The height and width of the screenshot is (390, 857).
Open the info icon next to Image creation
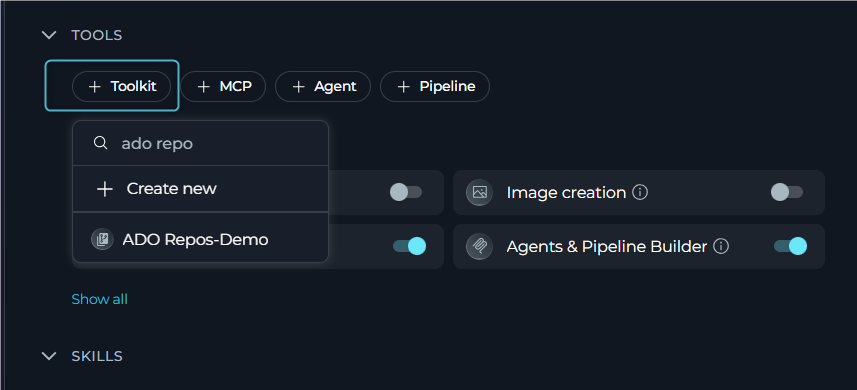(640, 192)
